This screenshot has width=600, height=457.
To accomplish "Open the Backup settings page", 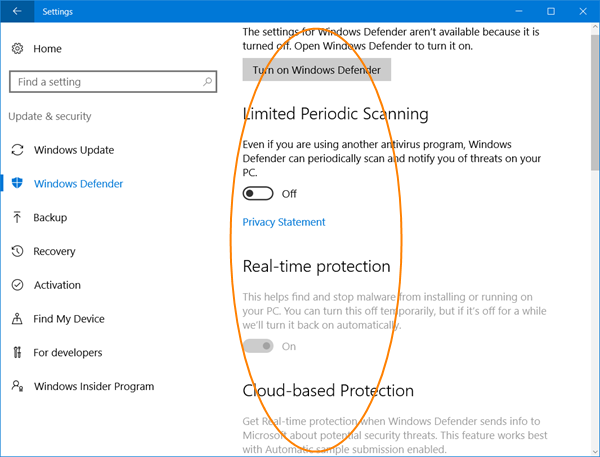I will pyautogui.click(x=50, y=218).
